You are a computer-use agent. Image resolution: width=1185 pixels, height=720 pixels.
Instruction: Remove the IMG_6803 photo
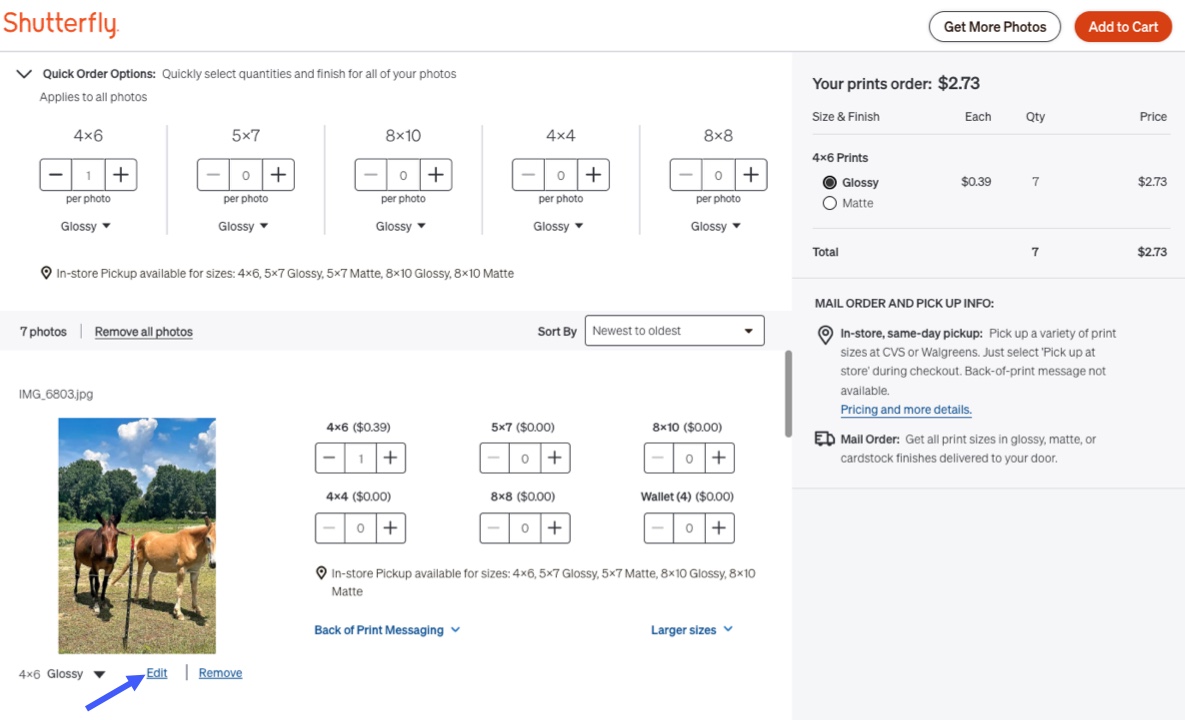click(x=221, y=673)
